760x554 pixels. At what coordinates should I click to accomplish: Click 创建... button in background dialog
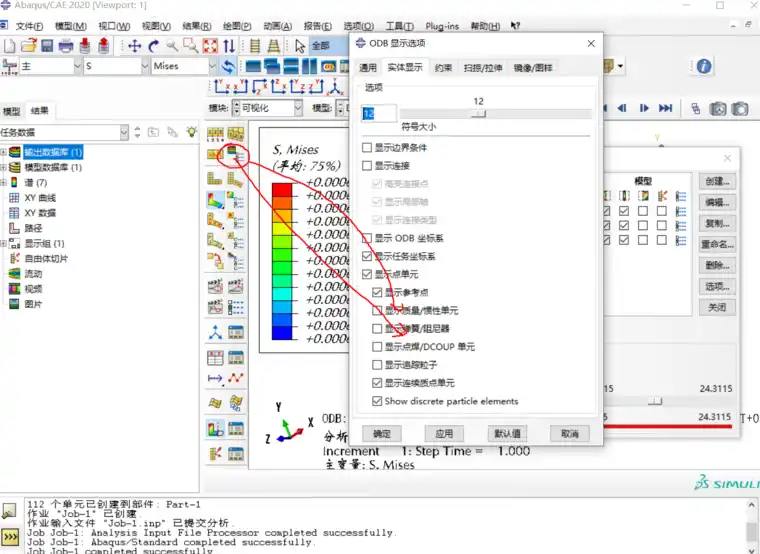[717, 182]
